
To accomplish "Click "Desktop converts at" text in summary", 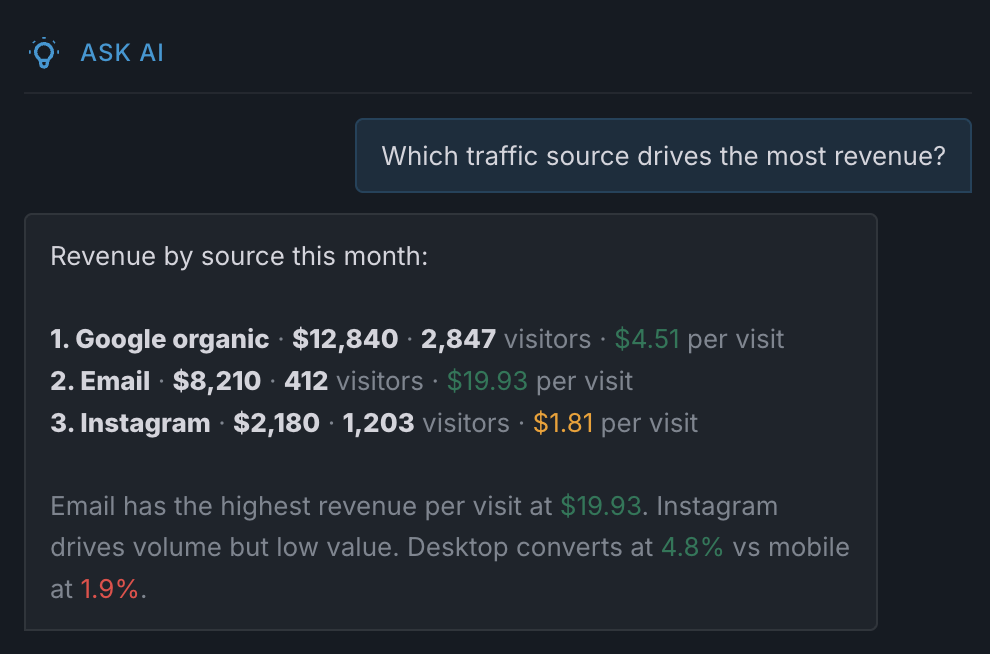I will point(531,548).
